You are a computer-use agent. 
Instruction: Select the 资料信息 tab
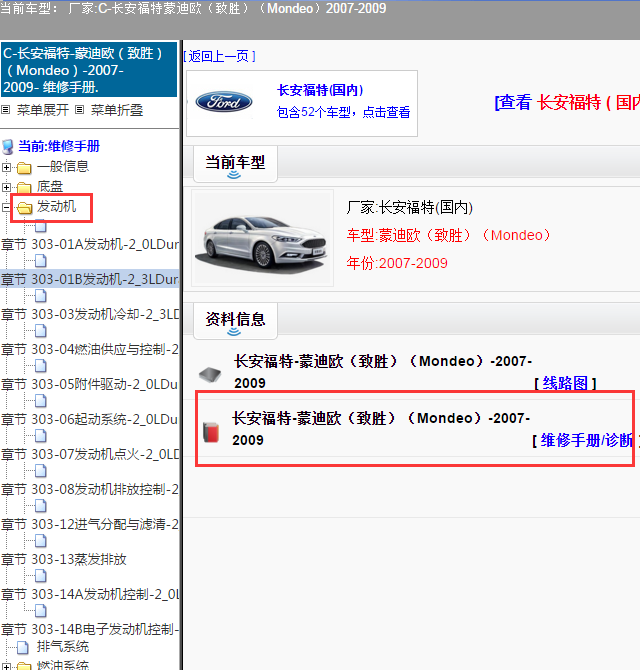pyautogui.click(x=235, y=321)
